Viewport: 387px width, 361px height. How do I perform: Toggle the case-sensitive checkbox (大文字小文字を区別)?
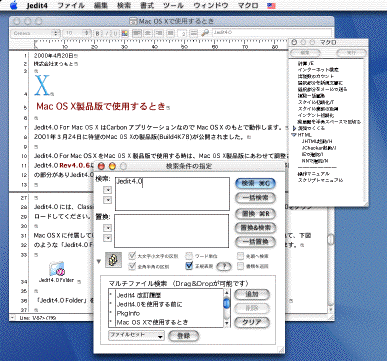132,256
